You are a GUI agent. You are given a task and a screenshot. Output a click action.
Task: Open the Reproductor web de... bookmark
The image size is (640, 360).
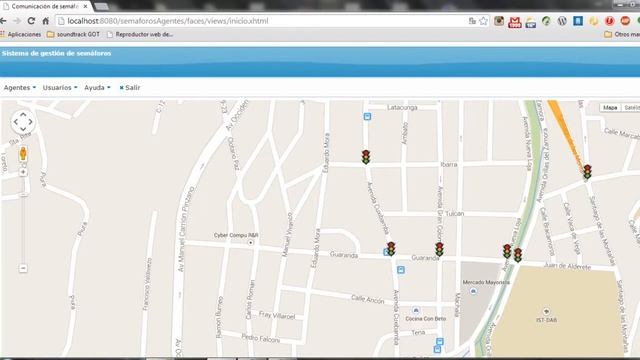point(140,35)
